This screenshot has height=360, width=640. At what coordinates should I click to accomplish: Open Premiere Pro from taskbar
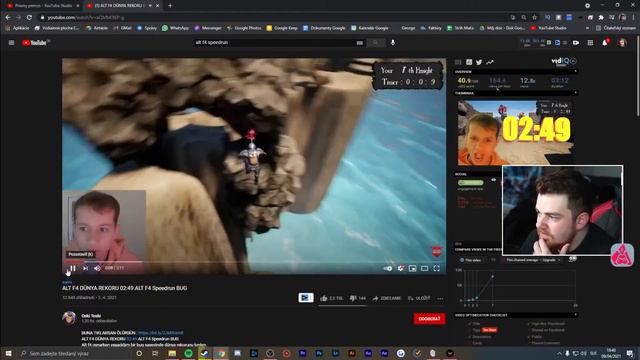303,353
